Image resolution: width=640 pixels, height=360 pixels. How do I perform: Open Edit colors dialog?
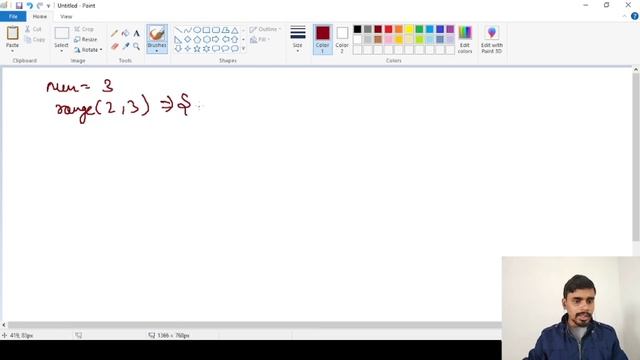pyautogui.click(x=465, y=40)
